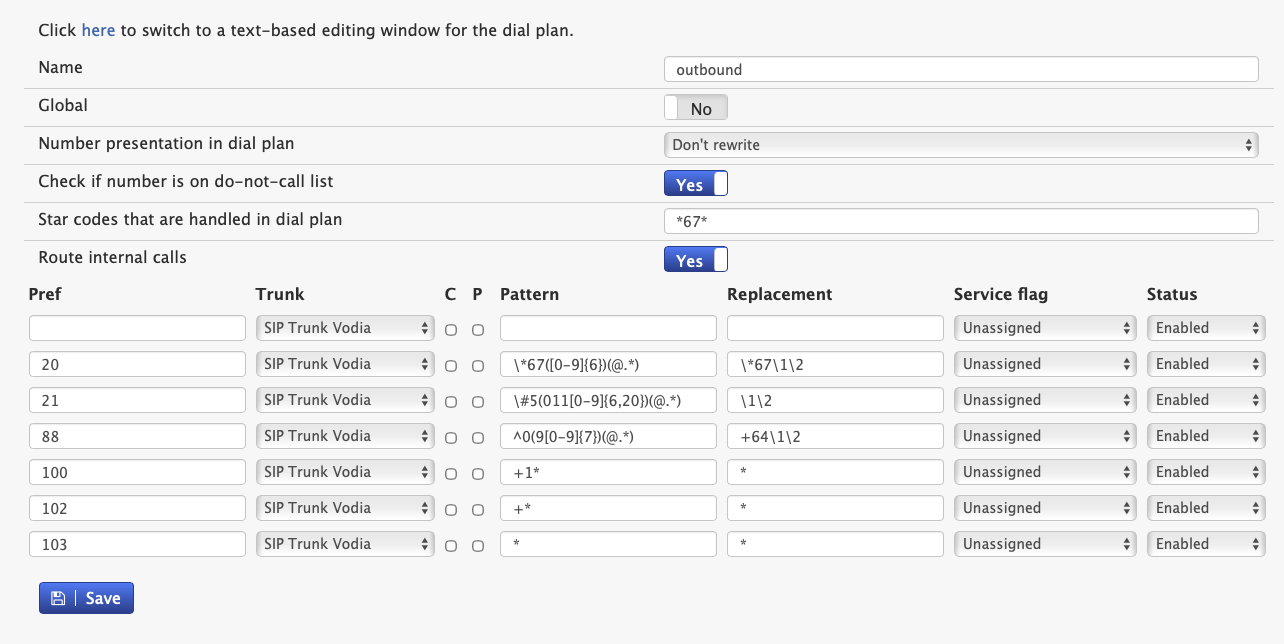
Task: Disable the Route internal calls switch
Action: [x=696, y=260]
